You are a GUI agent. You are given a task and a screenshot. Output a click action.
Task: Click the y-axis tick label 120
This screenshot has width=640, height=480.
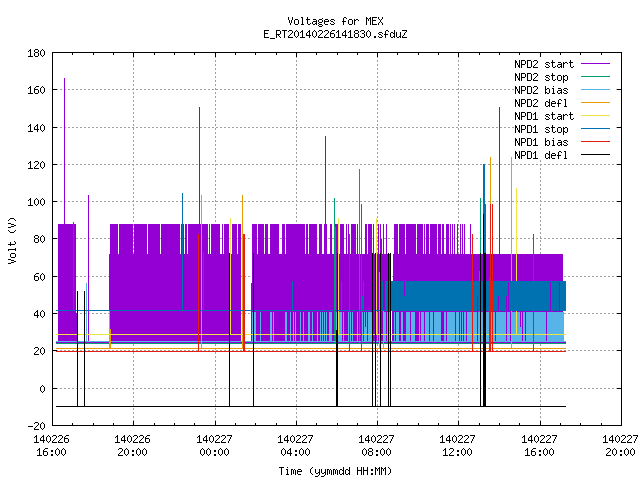[36, 164]
